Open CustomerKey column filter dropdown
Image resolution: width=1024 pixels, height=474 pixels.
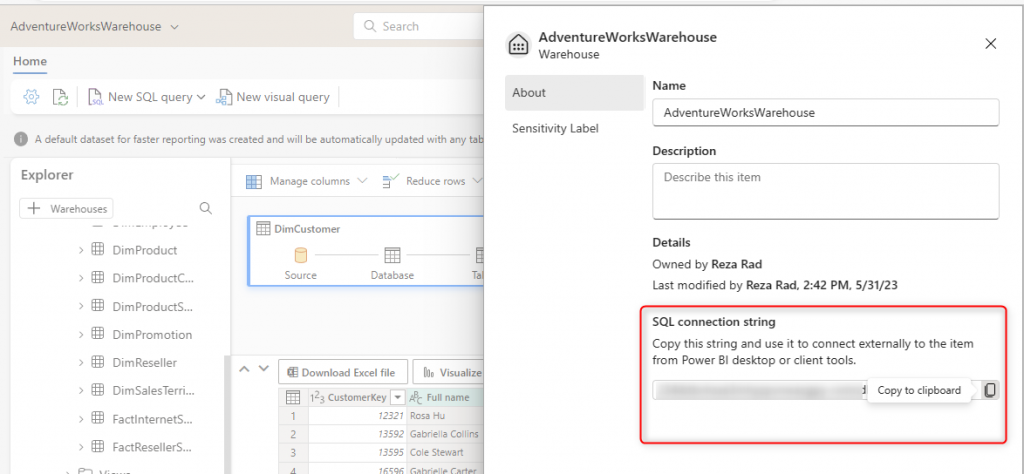tap(397, 397)
